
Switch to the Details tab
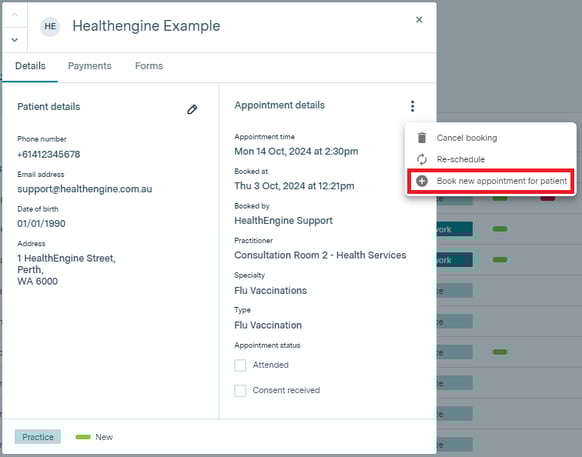click(30, 66)
